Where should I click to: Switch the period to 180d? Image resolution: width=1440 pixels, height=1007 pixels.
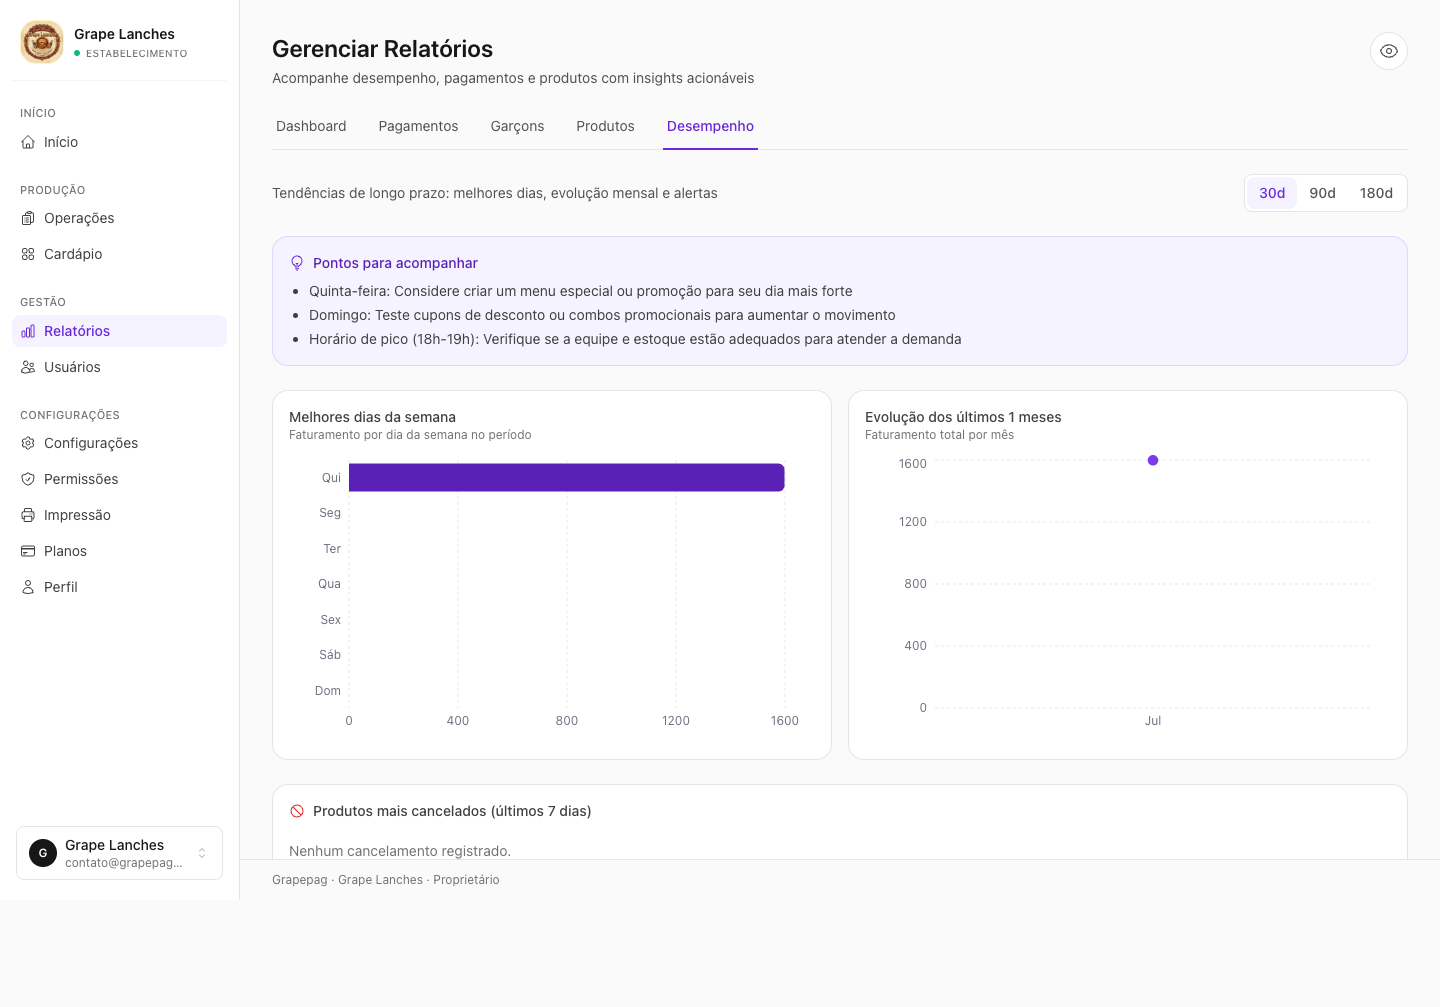click(x=1376, y=193)
